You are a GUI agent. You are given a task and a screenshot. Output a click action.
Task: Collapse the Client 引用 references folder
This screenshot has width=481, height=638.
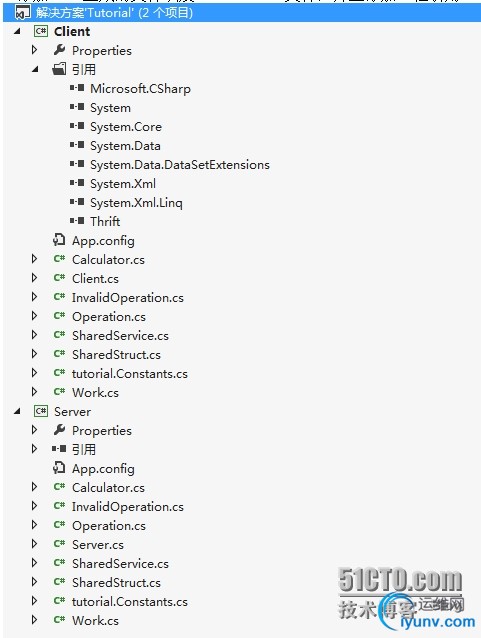(35, 69)
